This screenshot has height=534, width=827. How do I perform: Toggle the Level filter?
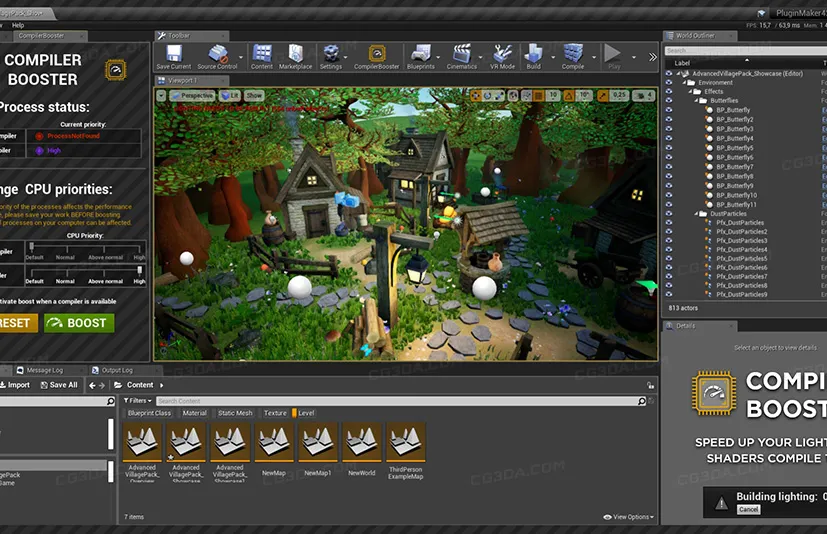(304, 413)
